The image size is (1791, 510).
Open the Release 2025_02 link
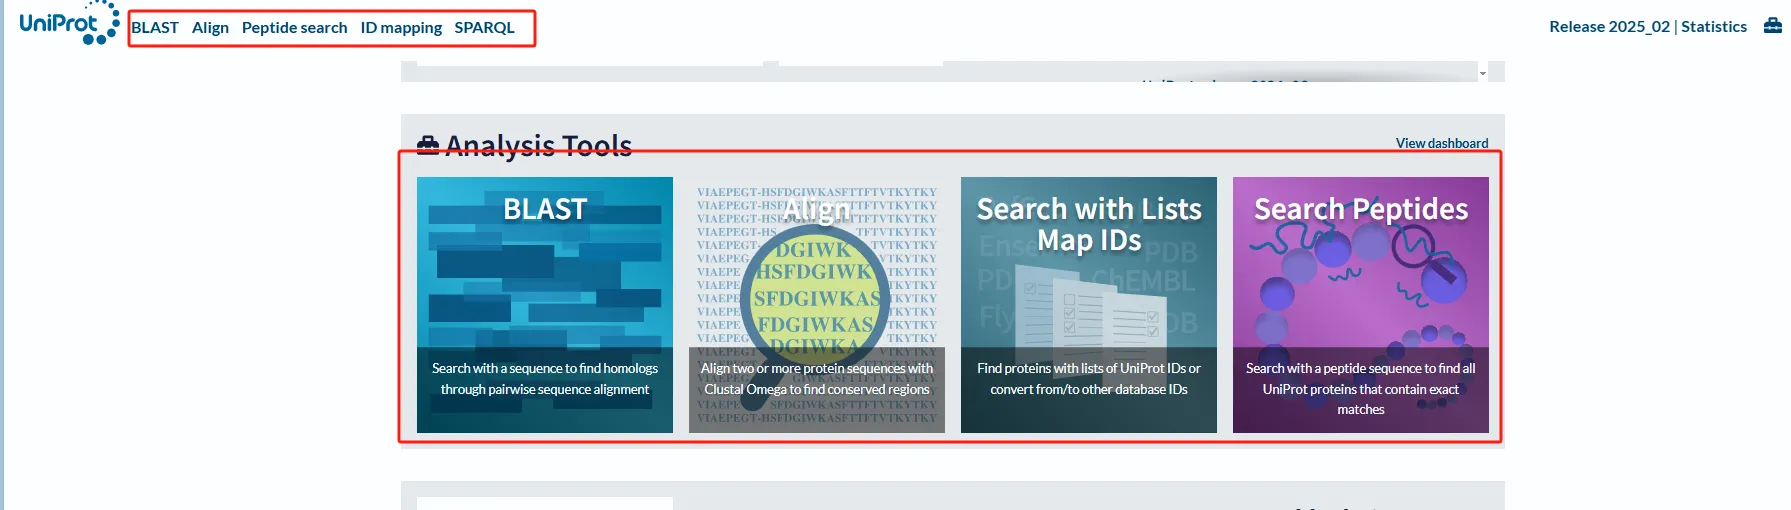point(1608,27)
